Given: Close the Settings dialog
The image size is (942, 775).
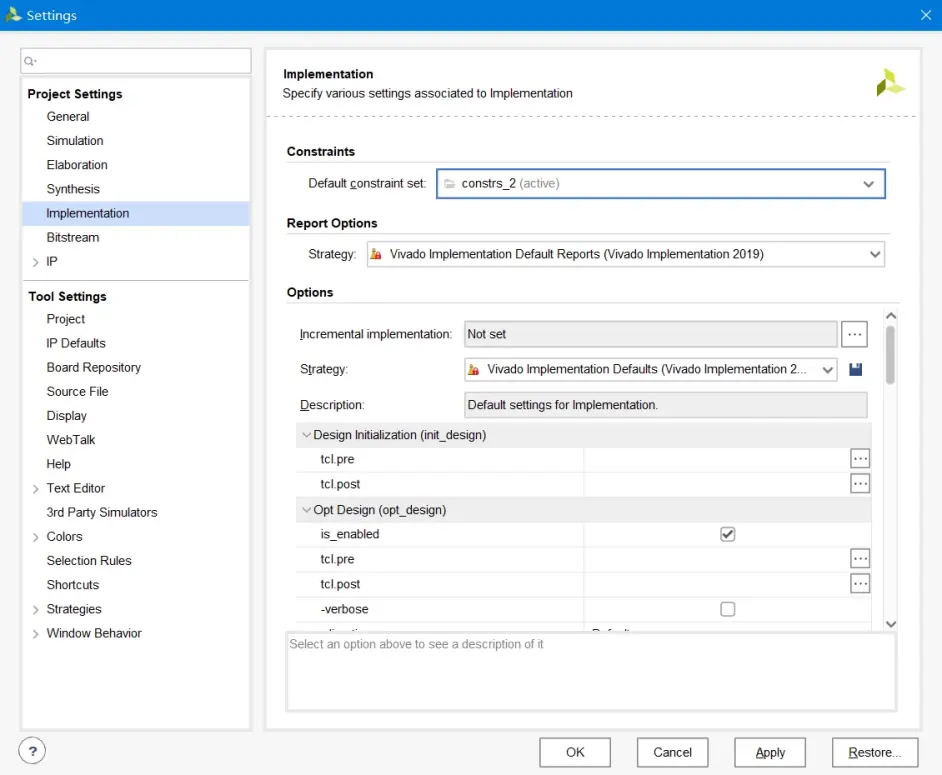Looking at the screenshot, I should click(x=926, y=15).
